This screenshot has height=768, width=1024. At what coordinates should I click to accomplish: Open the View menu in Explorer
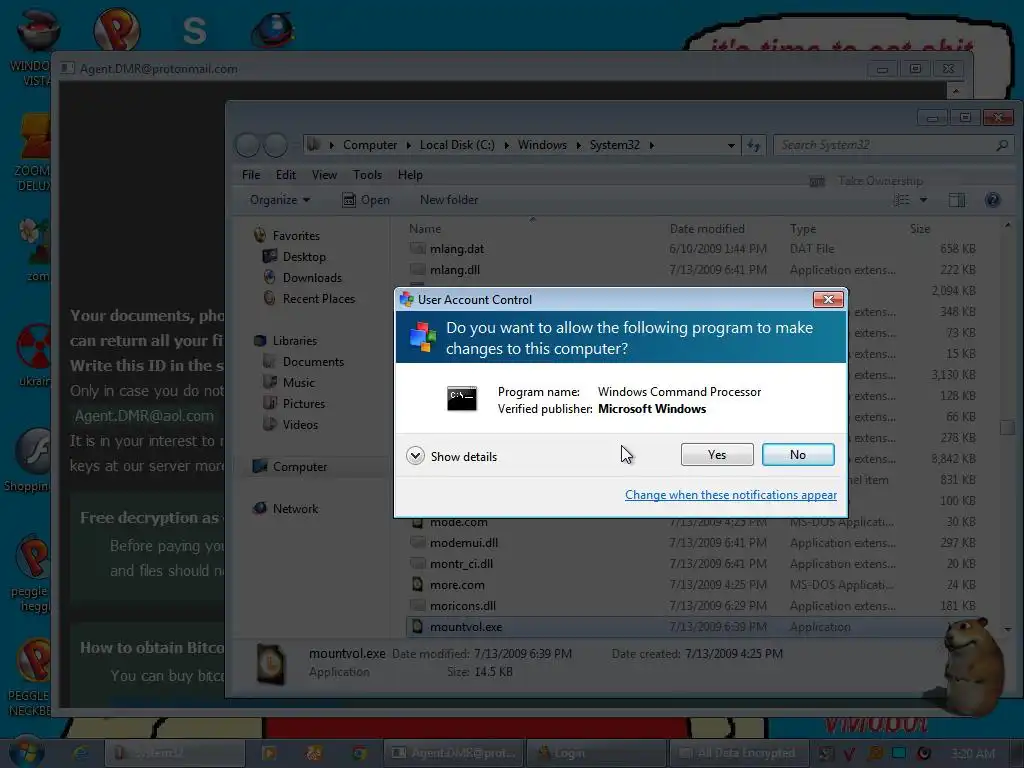click(324, 175)
